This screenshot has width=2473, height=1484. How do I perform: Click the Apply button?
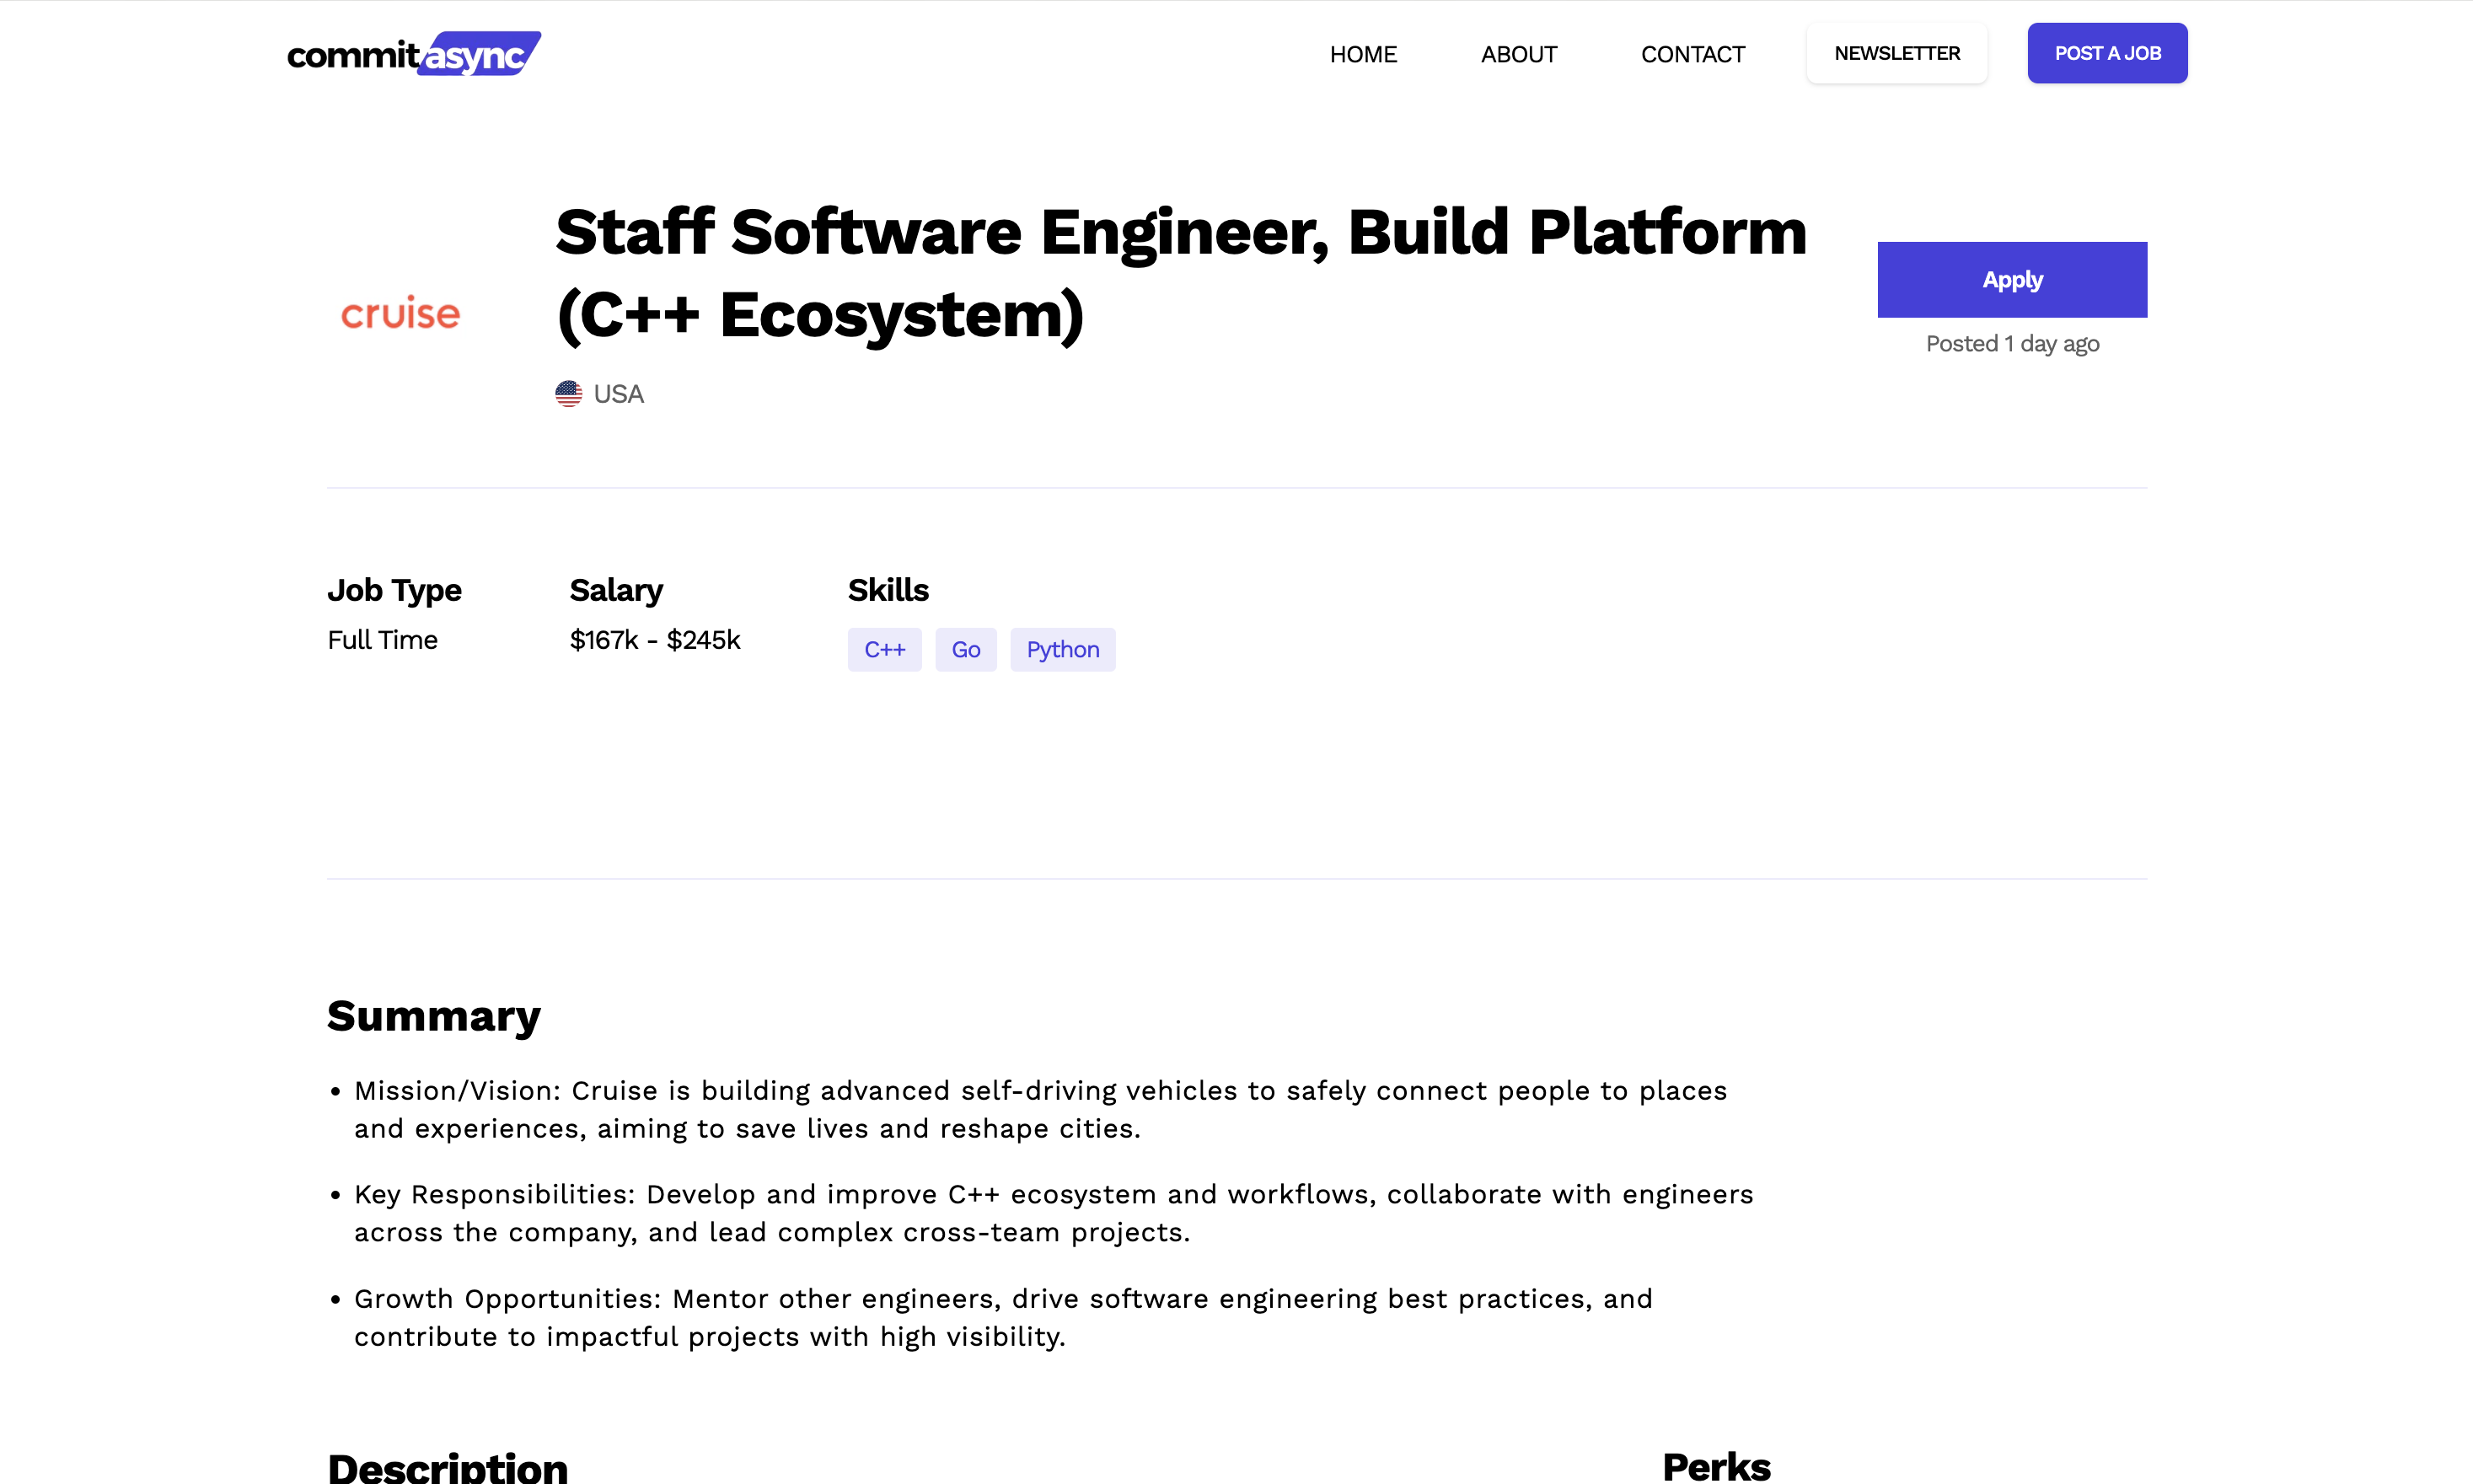(x=2012, y=280)
